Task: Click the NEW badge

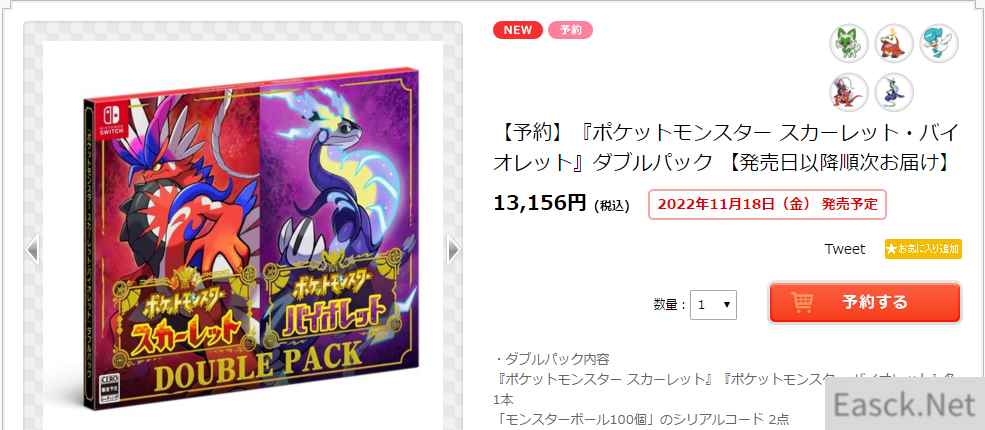Action: point(518,30)
